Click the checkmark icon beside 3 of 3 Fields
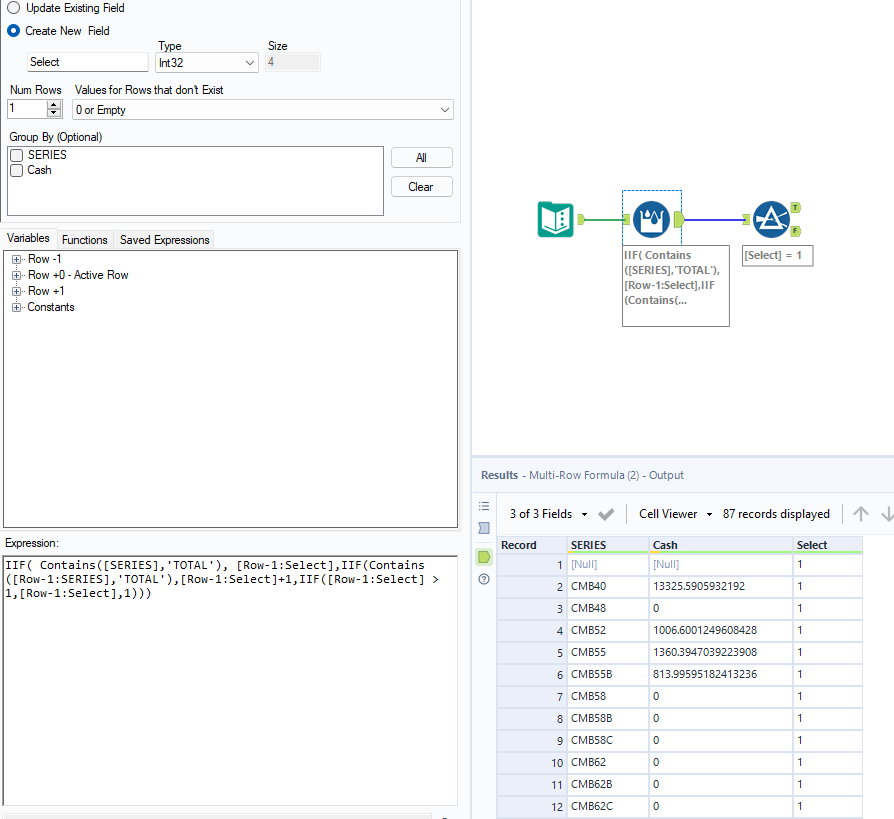Viewport: 894px width, 819px height. tap(606, 513)
